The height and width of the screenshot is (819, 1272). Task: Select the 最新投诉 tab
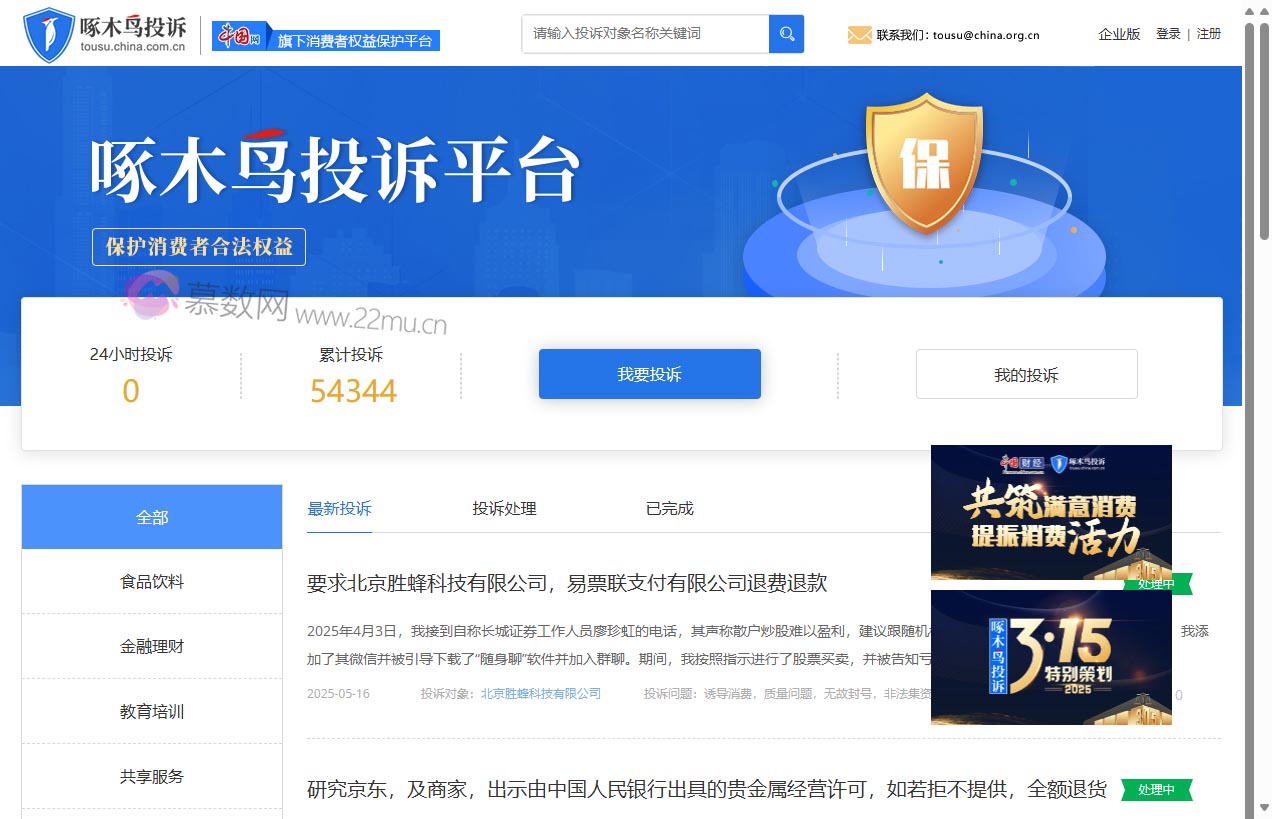(x=339, y=509)
